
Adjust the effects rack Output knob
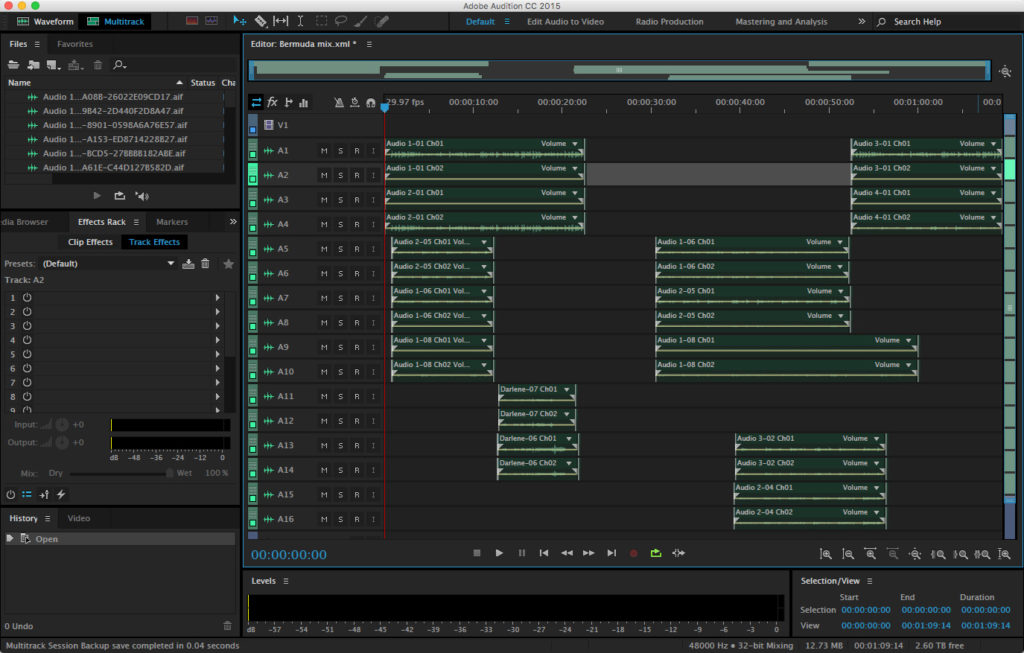62,442
